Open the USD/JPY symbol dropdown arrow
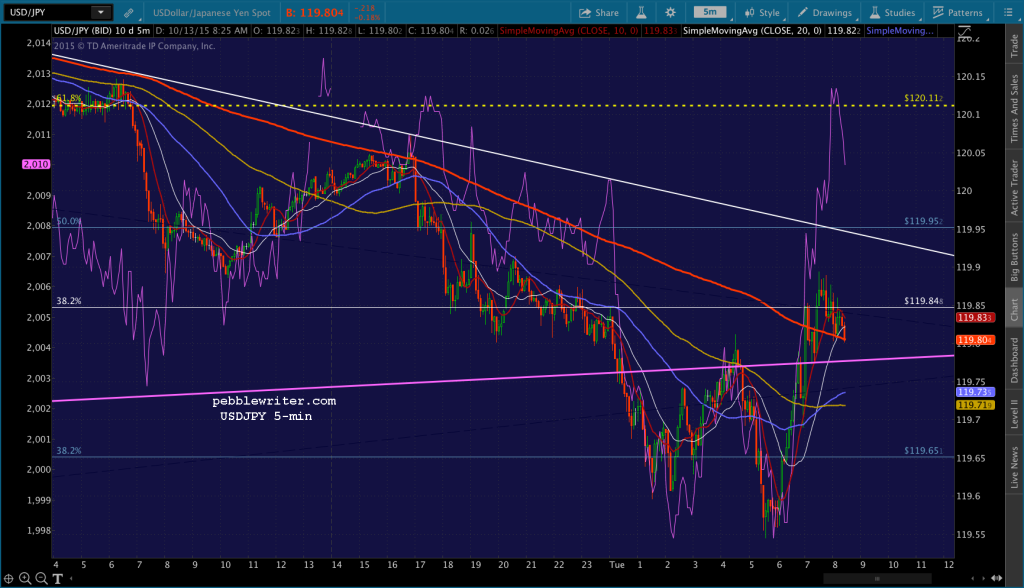 pyautogui.click(x=101, y=12)
